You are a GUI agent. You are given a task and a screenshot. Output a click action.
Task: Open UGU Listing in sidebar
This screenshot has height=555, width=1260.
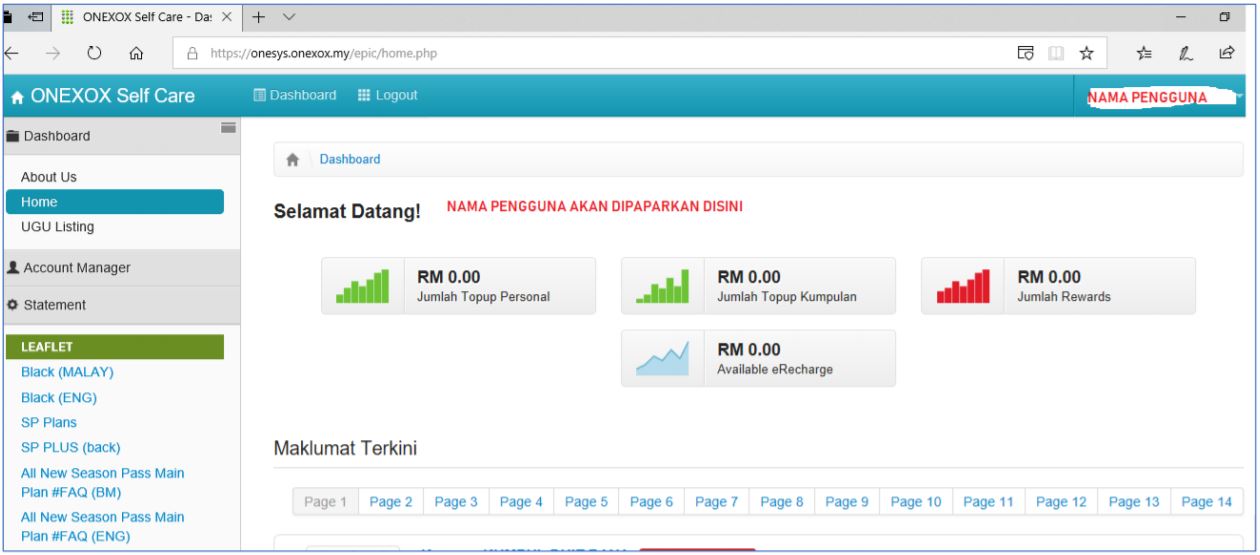[x=57, y=227]
